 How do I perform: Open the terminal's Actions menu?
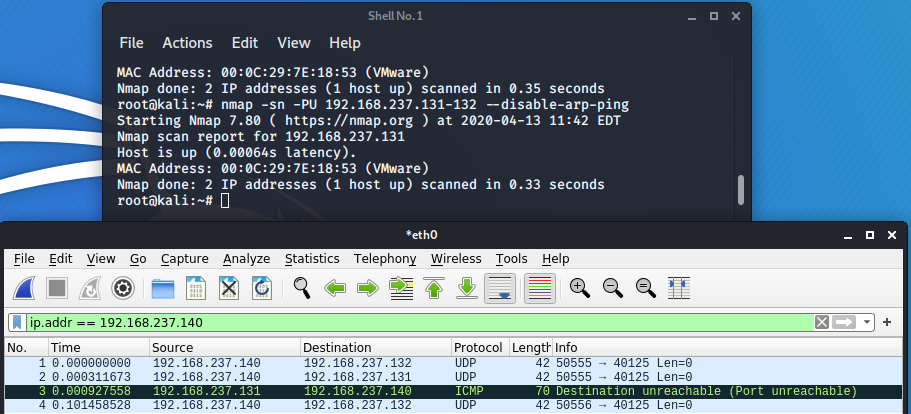point(187,43)
